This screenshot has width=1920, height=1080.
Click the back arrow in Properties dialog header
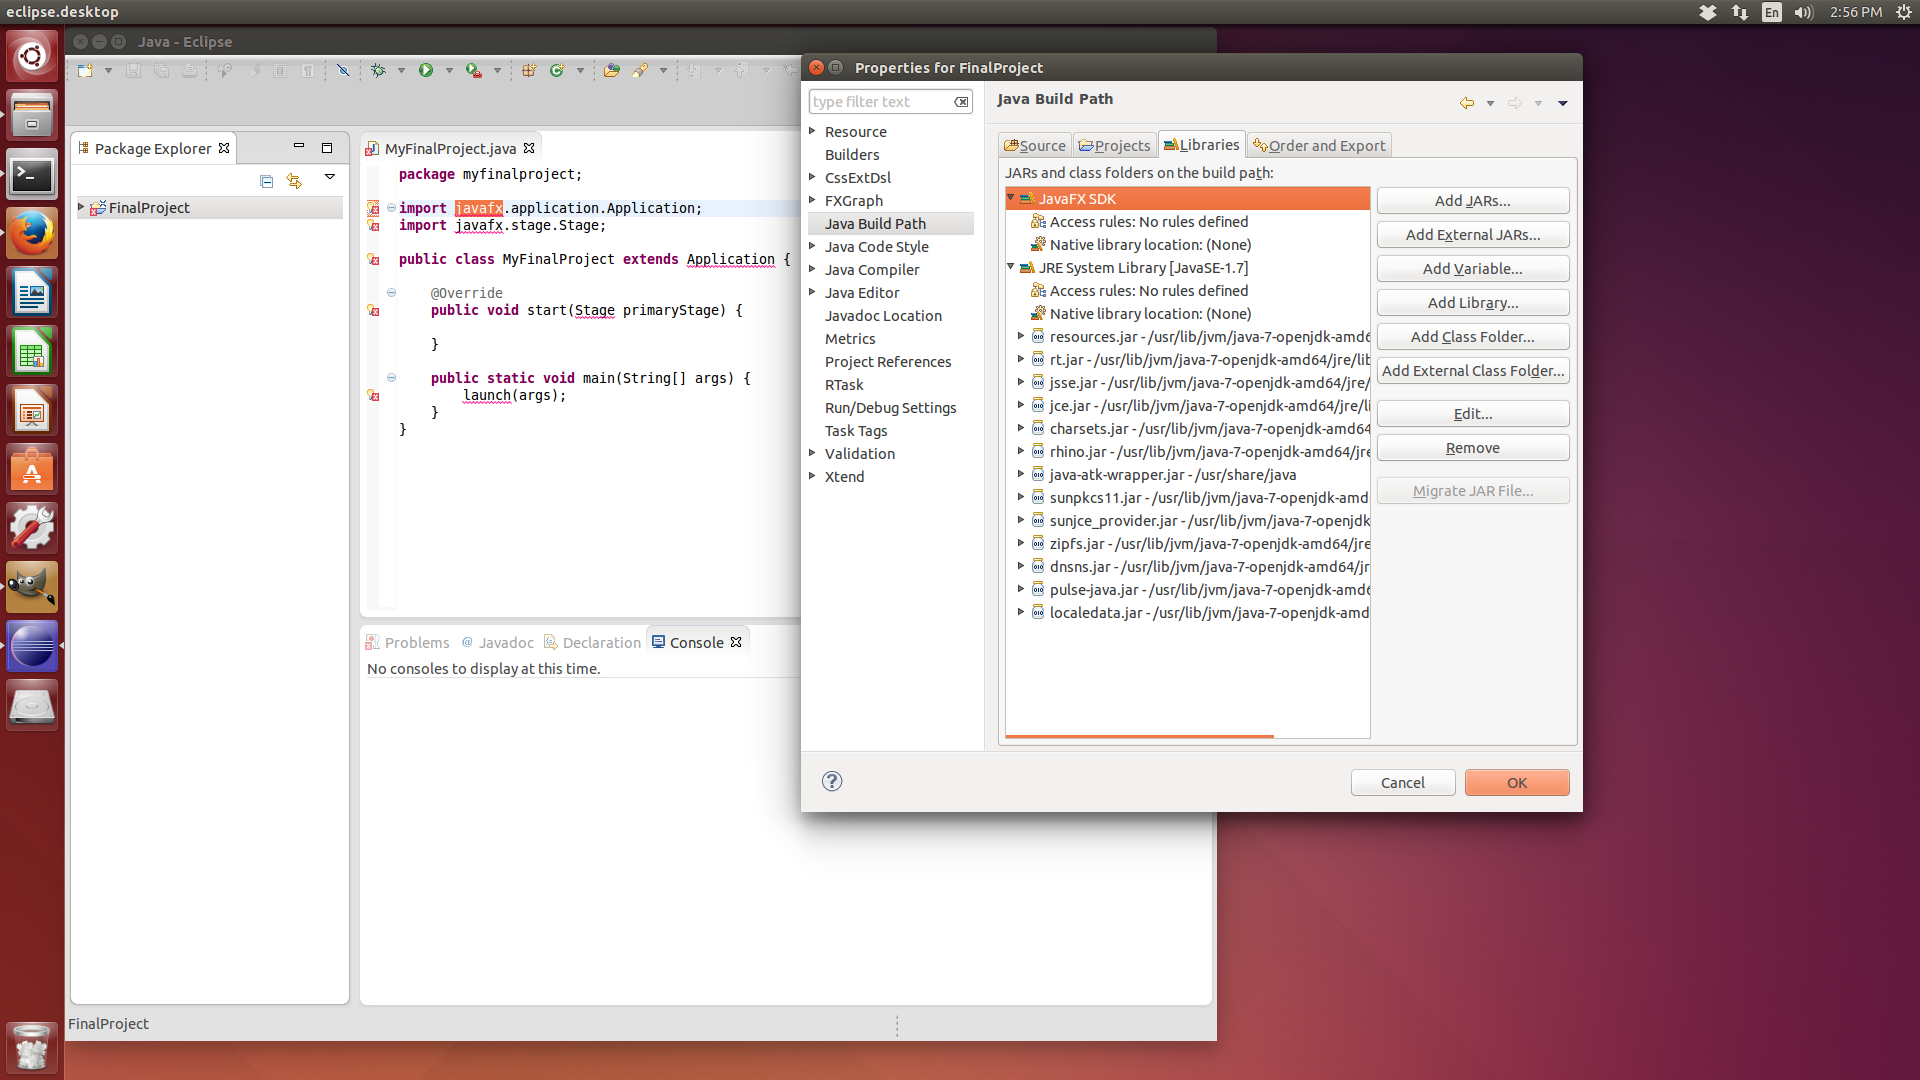click(1467, 103)
